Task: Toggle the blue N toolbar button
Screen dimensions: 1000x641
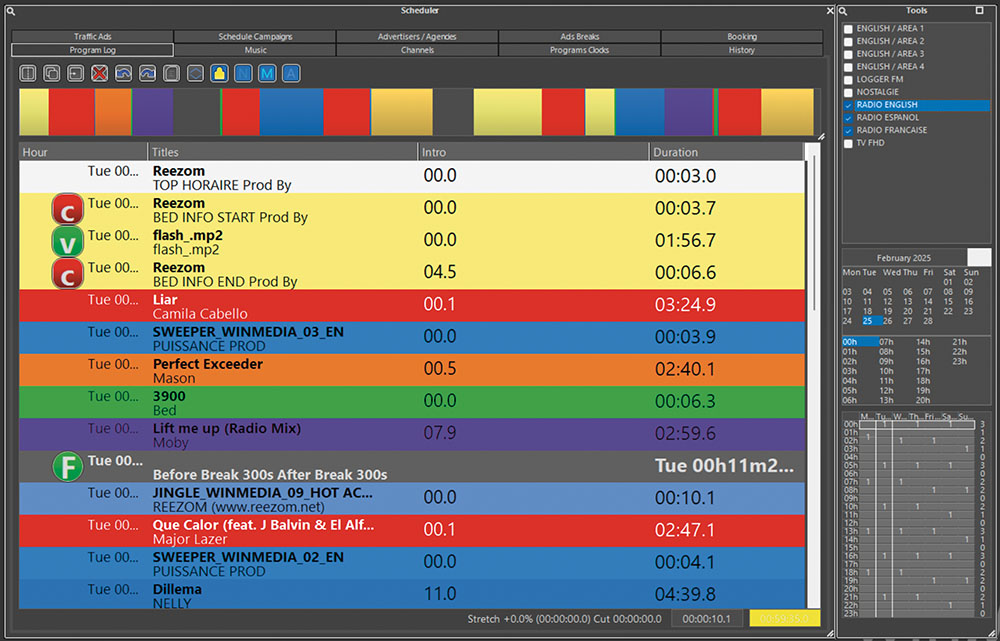Action: (243, 73)
